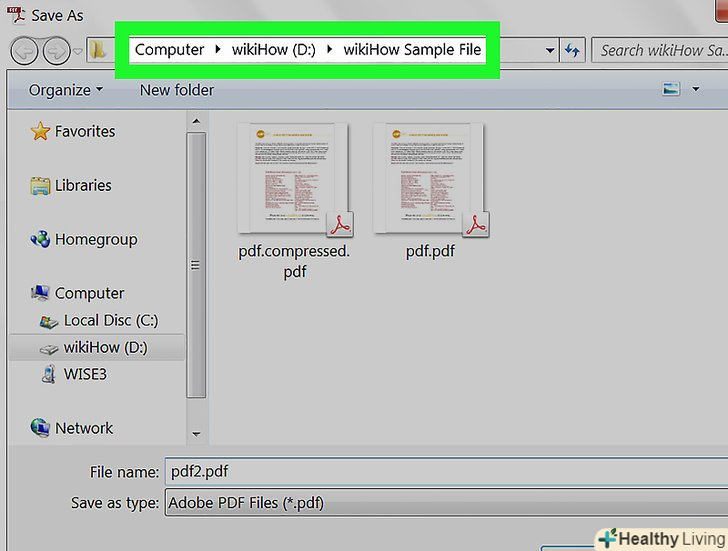Screen dimensions: 728x551
Task: Click the Libraries icon
Action: coord(40,186)
